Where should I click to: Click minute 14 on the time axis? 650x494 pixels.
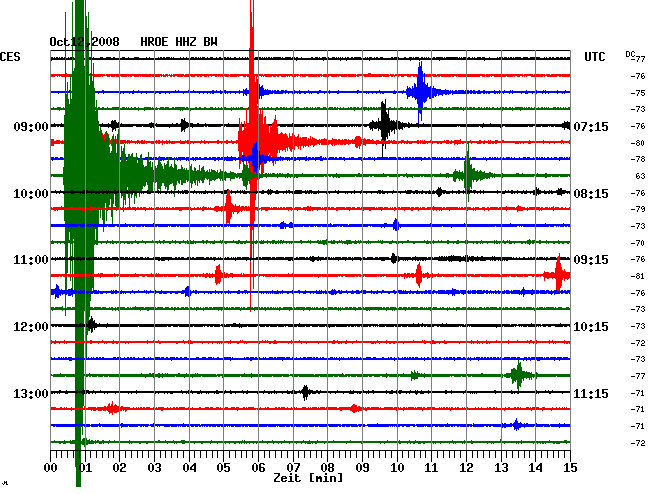[x=536, y=468]
